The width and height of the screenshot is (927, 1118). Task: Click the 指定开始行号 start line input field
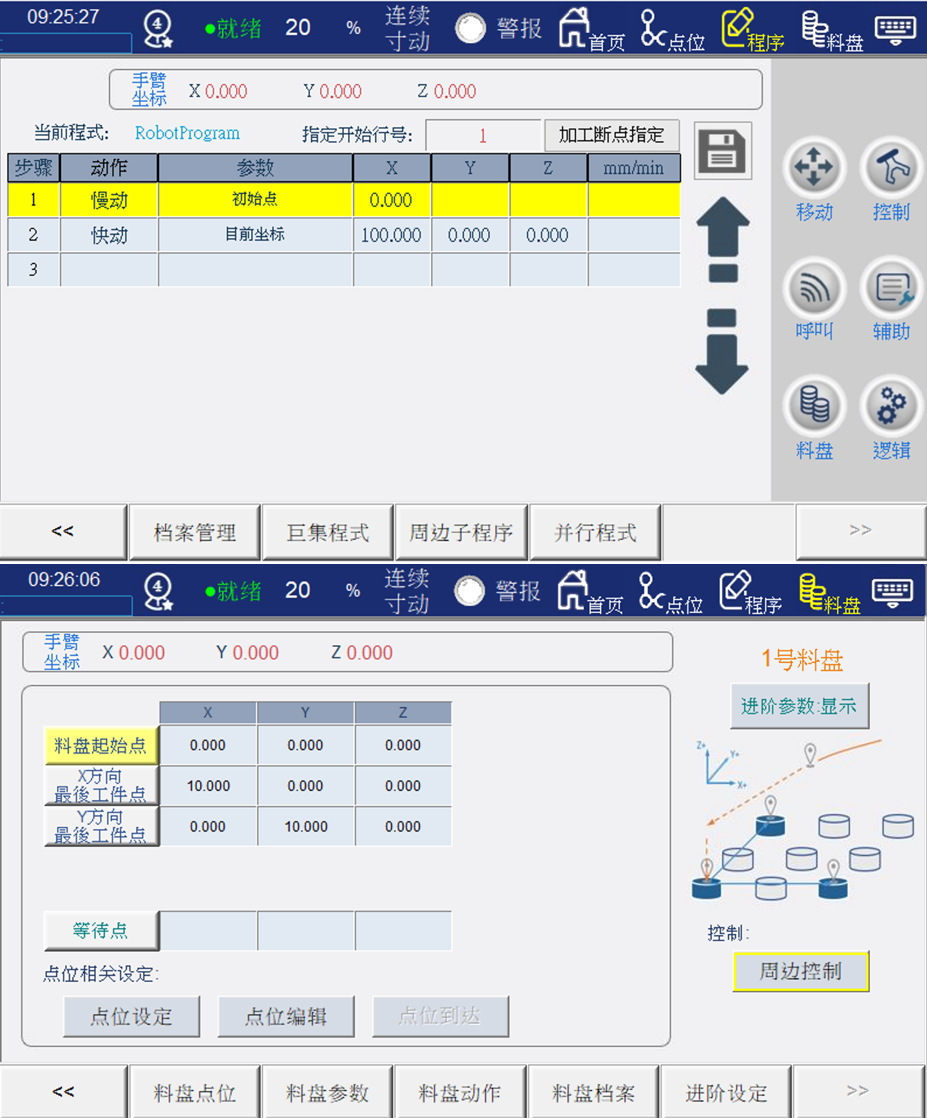click(483, 136)
